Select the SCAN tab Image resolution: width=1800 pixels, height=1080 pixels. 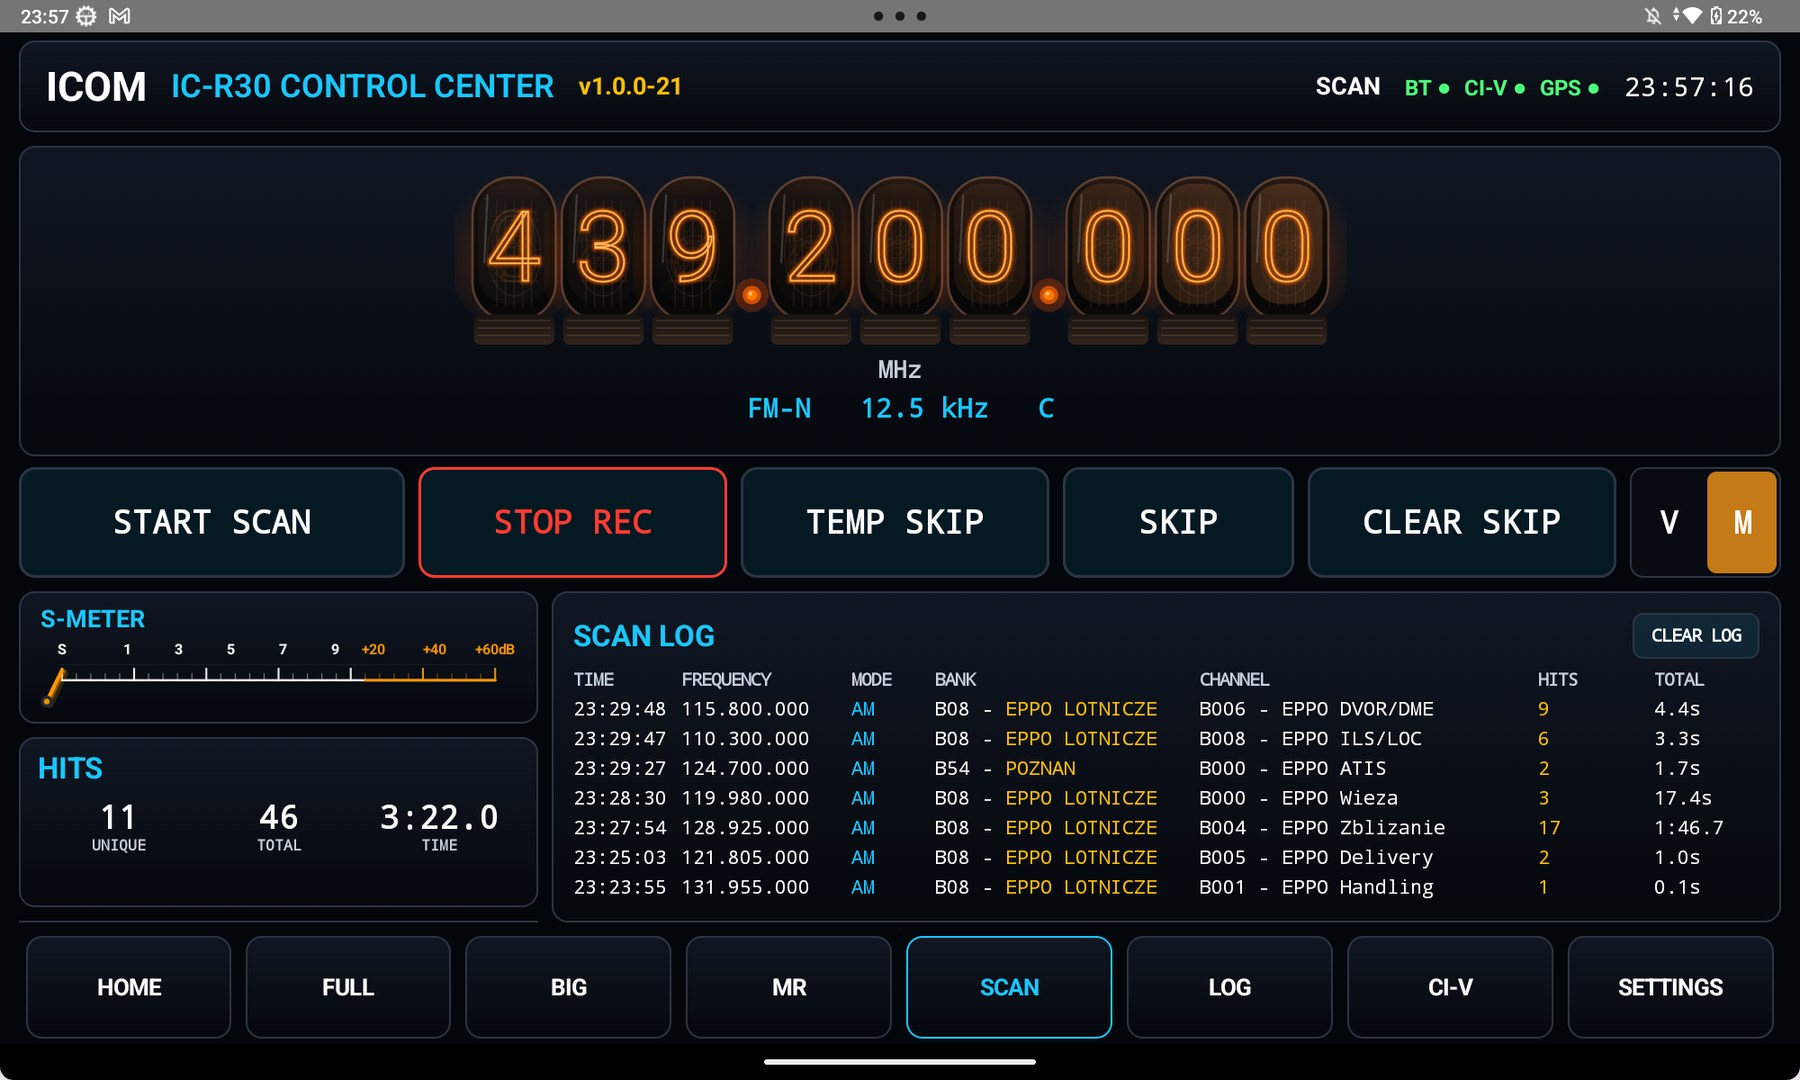tap(1009, 987)
